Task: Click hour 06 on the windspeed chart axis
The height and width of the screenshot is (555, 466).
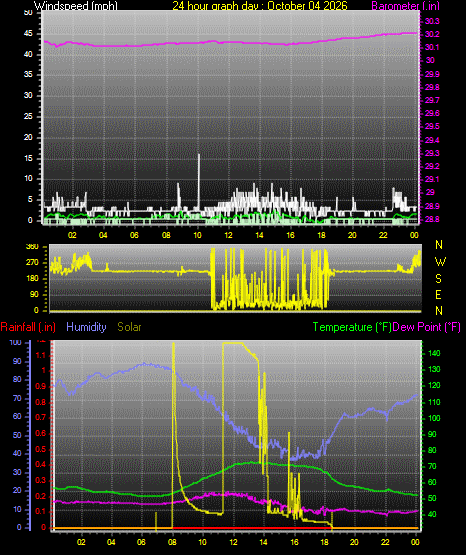Action: (x=134, y=235)
